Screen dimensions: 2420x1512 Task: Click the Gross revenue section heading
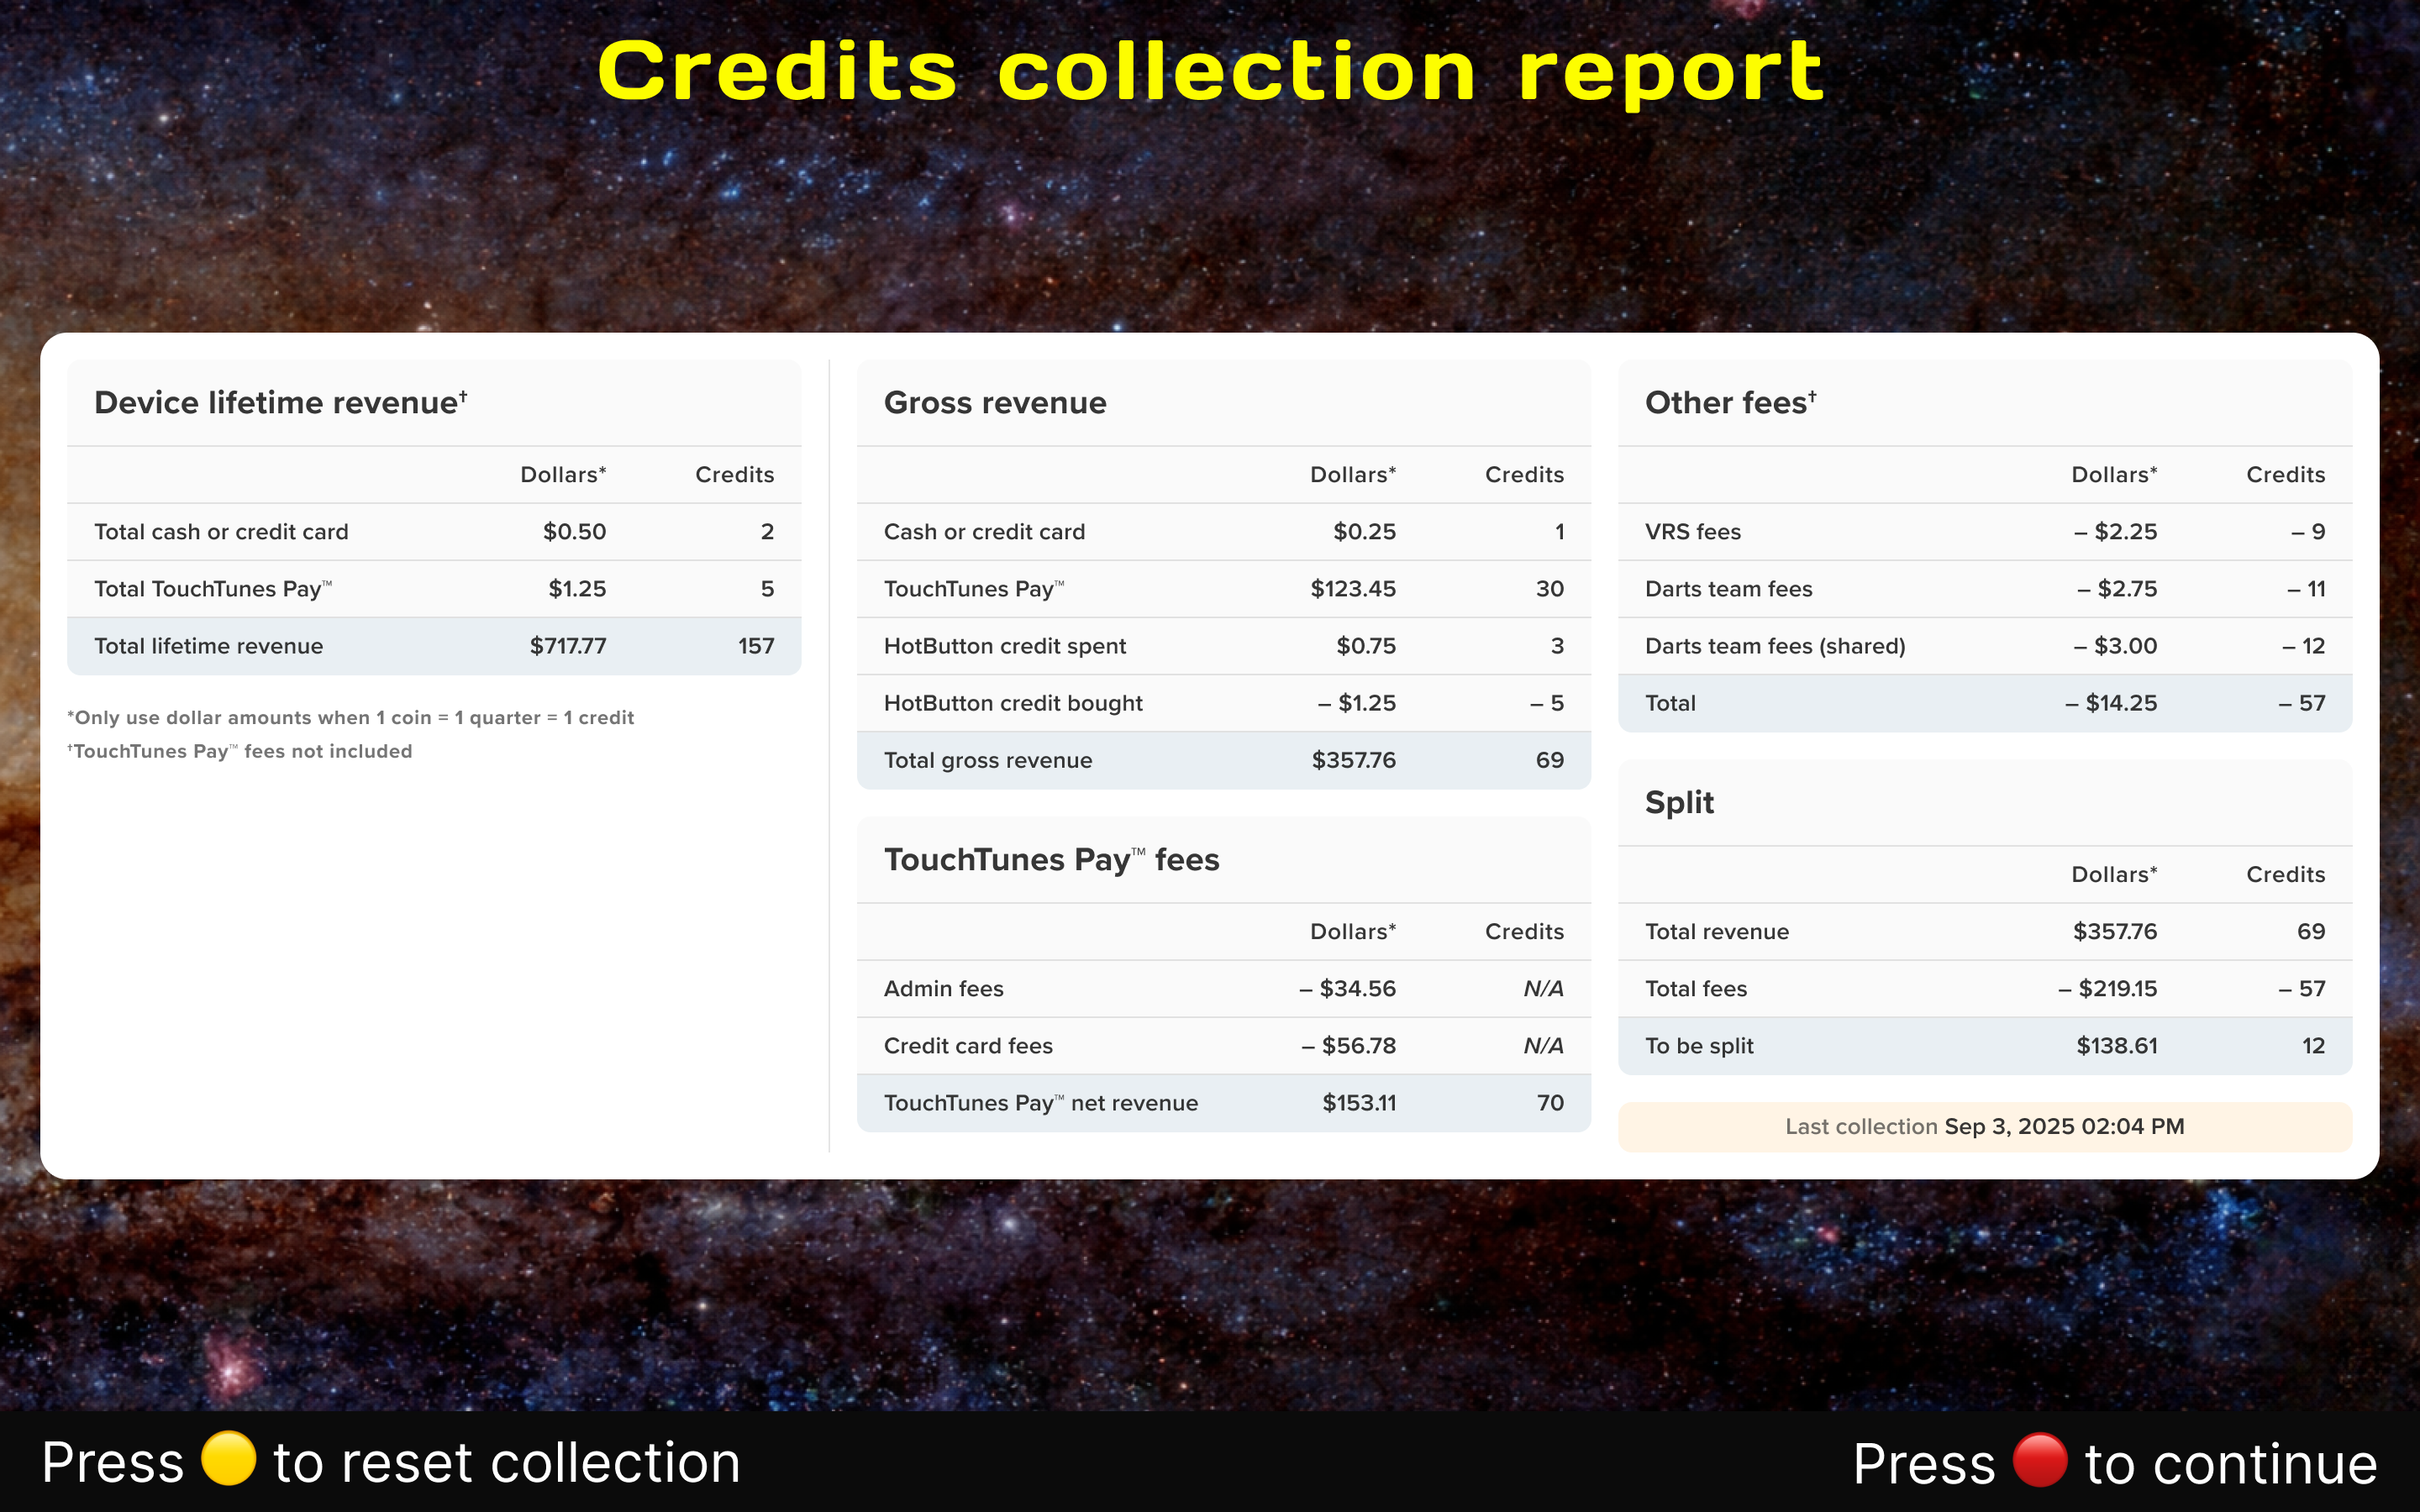point(995,403)
